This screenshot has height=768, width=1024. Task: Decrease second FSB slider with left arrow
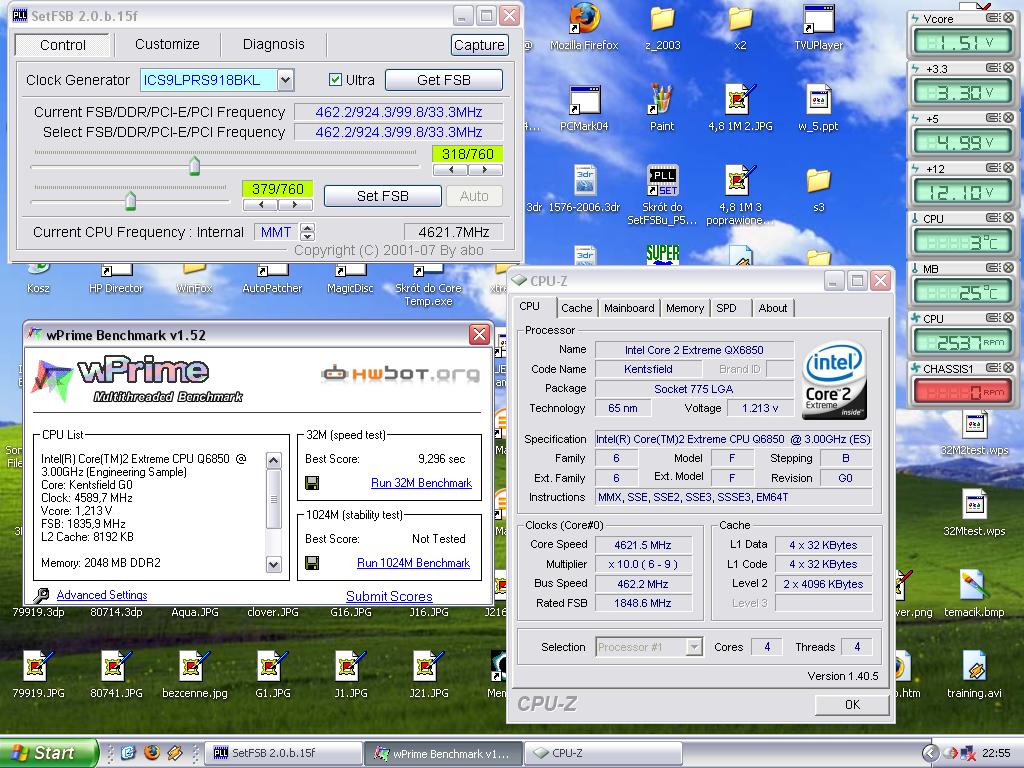tap(261, 205)
